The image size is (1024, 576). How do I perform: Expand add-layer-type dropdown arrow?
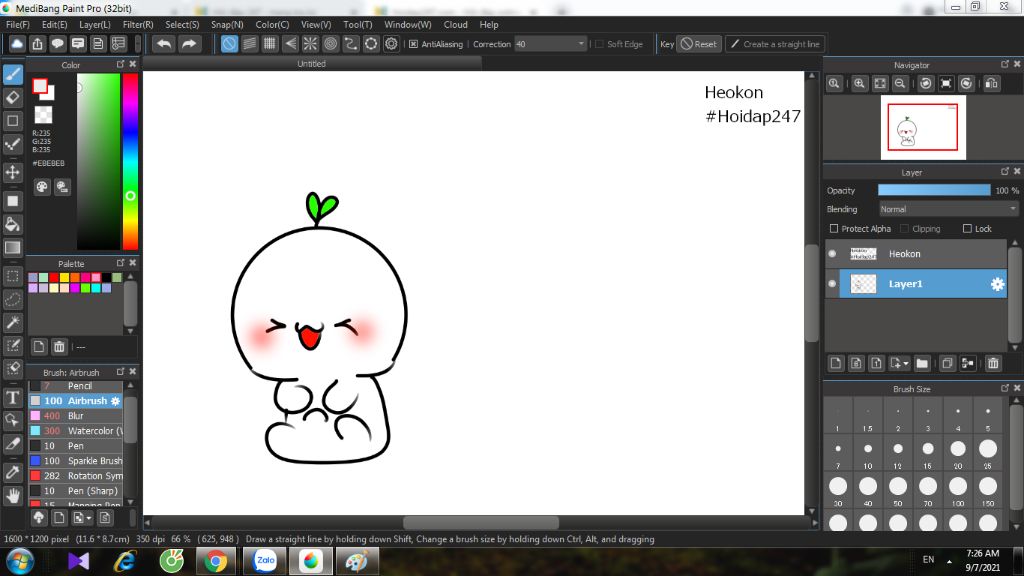pos(906,364)
